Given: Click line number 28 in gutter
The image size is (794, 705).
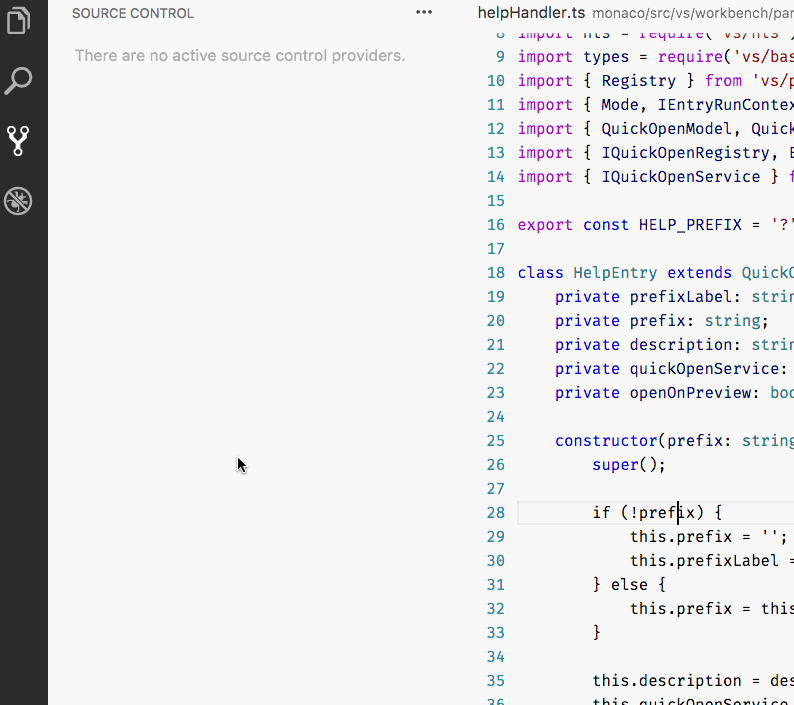Looking at the screenshot, I should coord(496,513).
